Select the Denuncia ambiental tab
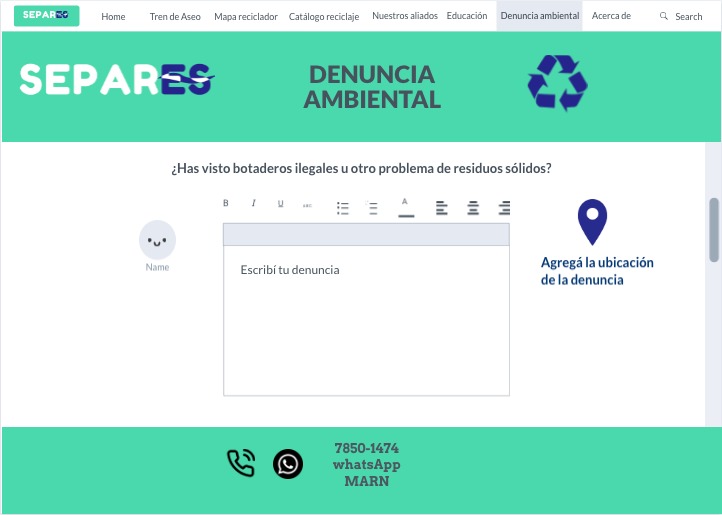This screenshot has height=515, width=722. point(540,16)
